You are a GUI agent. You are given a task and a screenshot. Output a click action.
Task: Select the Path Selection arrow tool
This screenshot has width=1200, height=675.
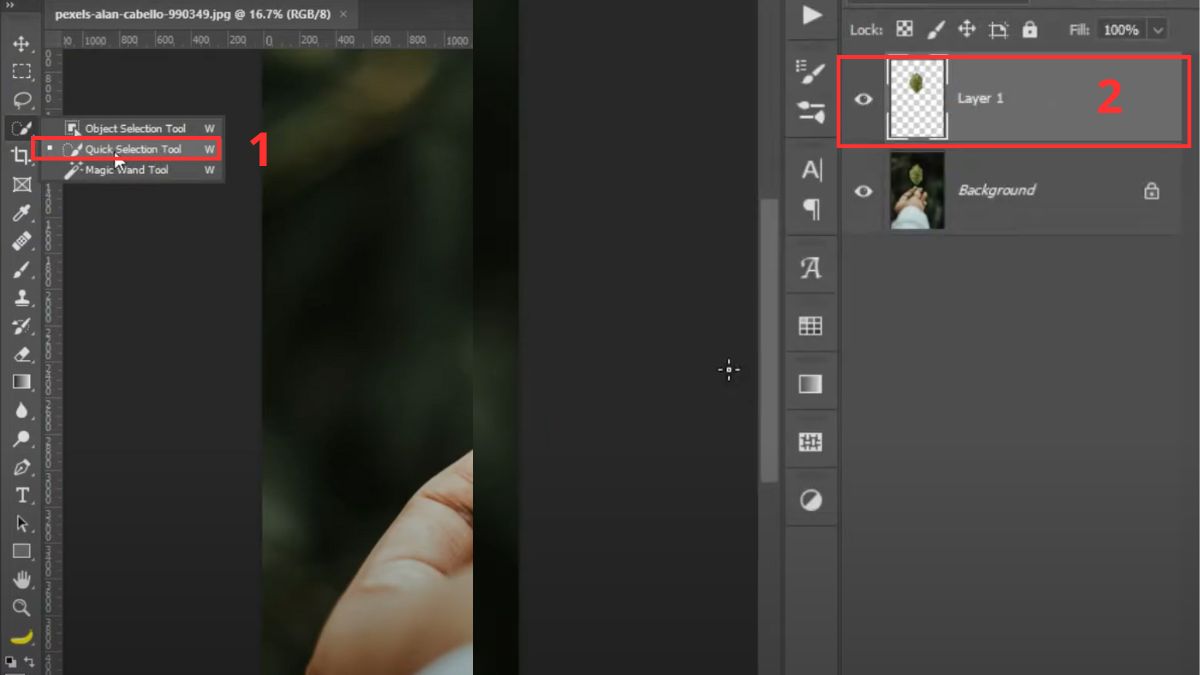click(21, 523)
